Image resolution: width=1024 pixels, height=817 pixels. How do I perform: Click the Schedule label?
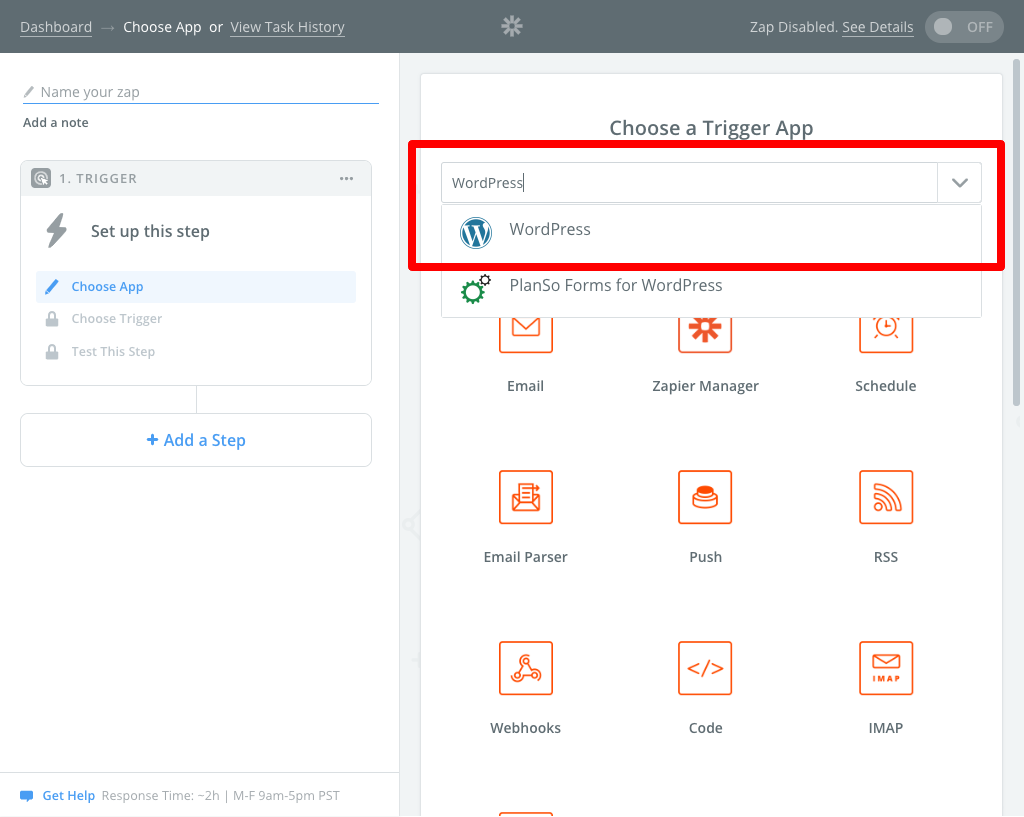pos(886,386)
